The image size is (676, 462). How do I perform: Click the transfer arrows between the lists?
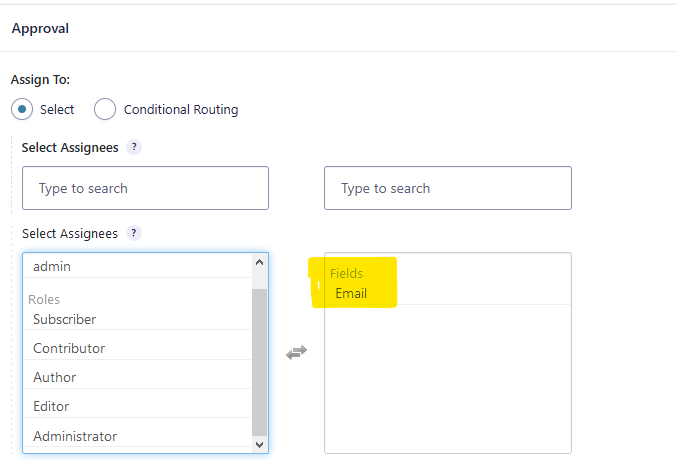(296, 352)
